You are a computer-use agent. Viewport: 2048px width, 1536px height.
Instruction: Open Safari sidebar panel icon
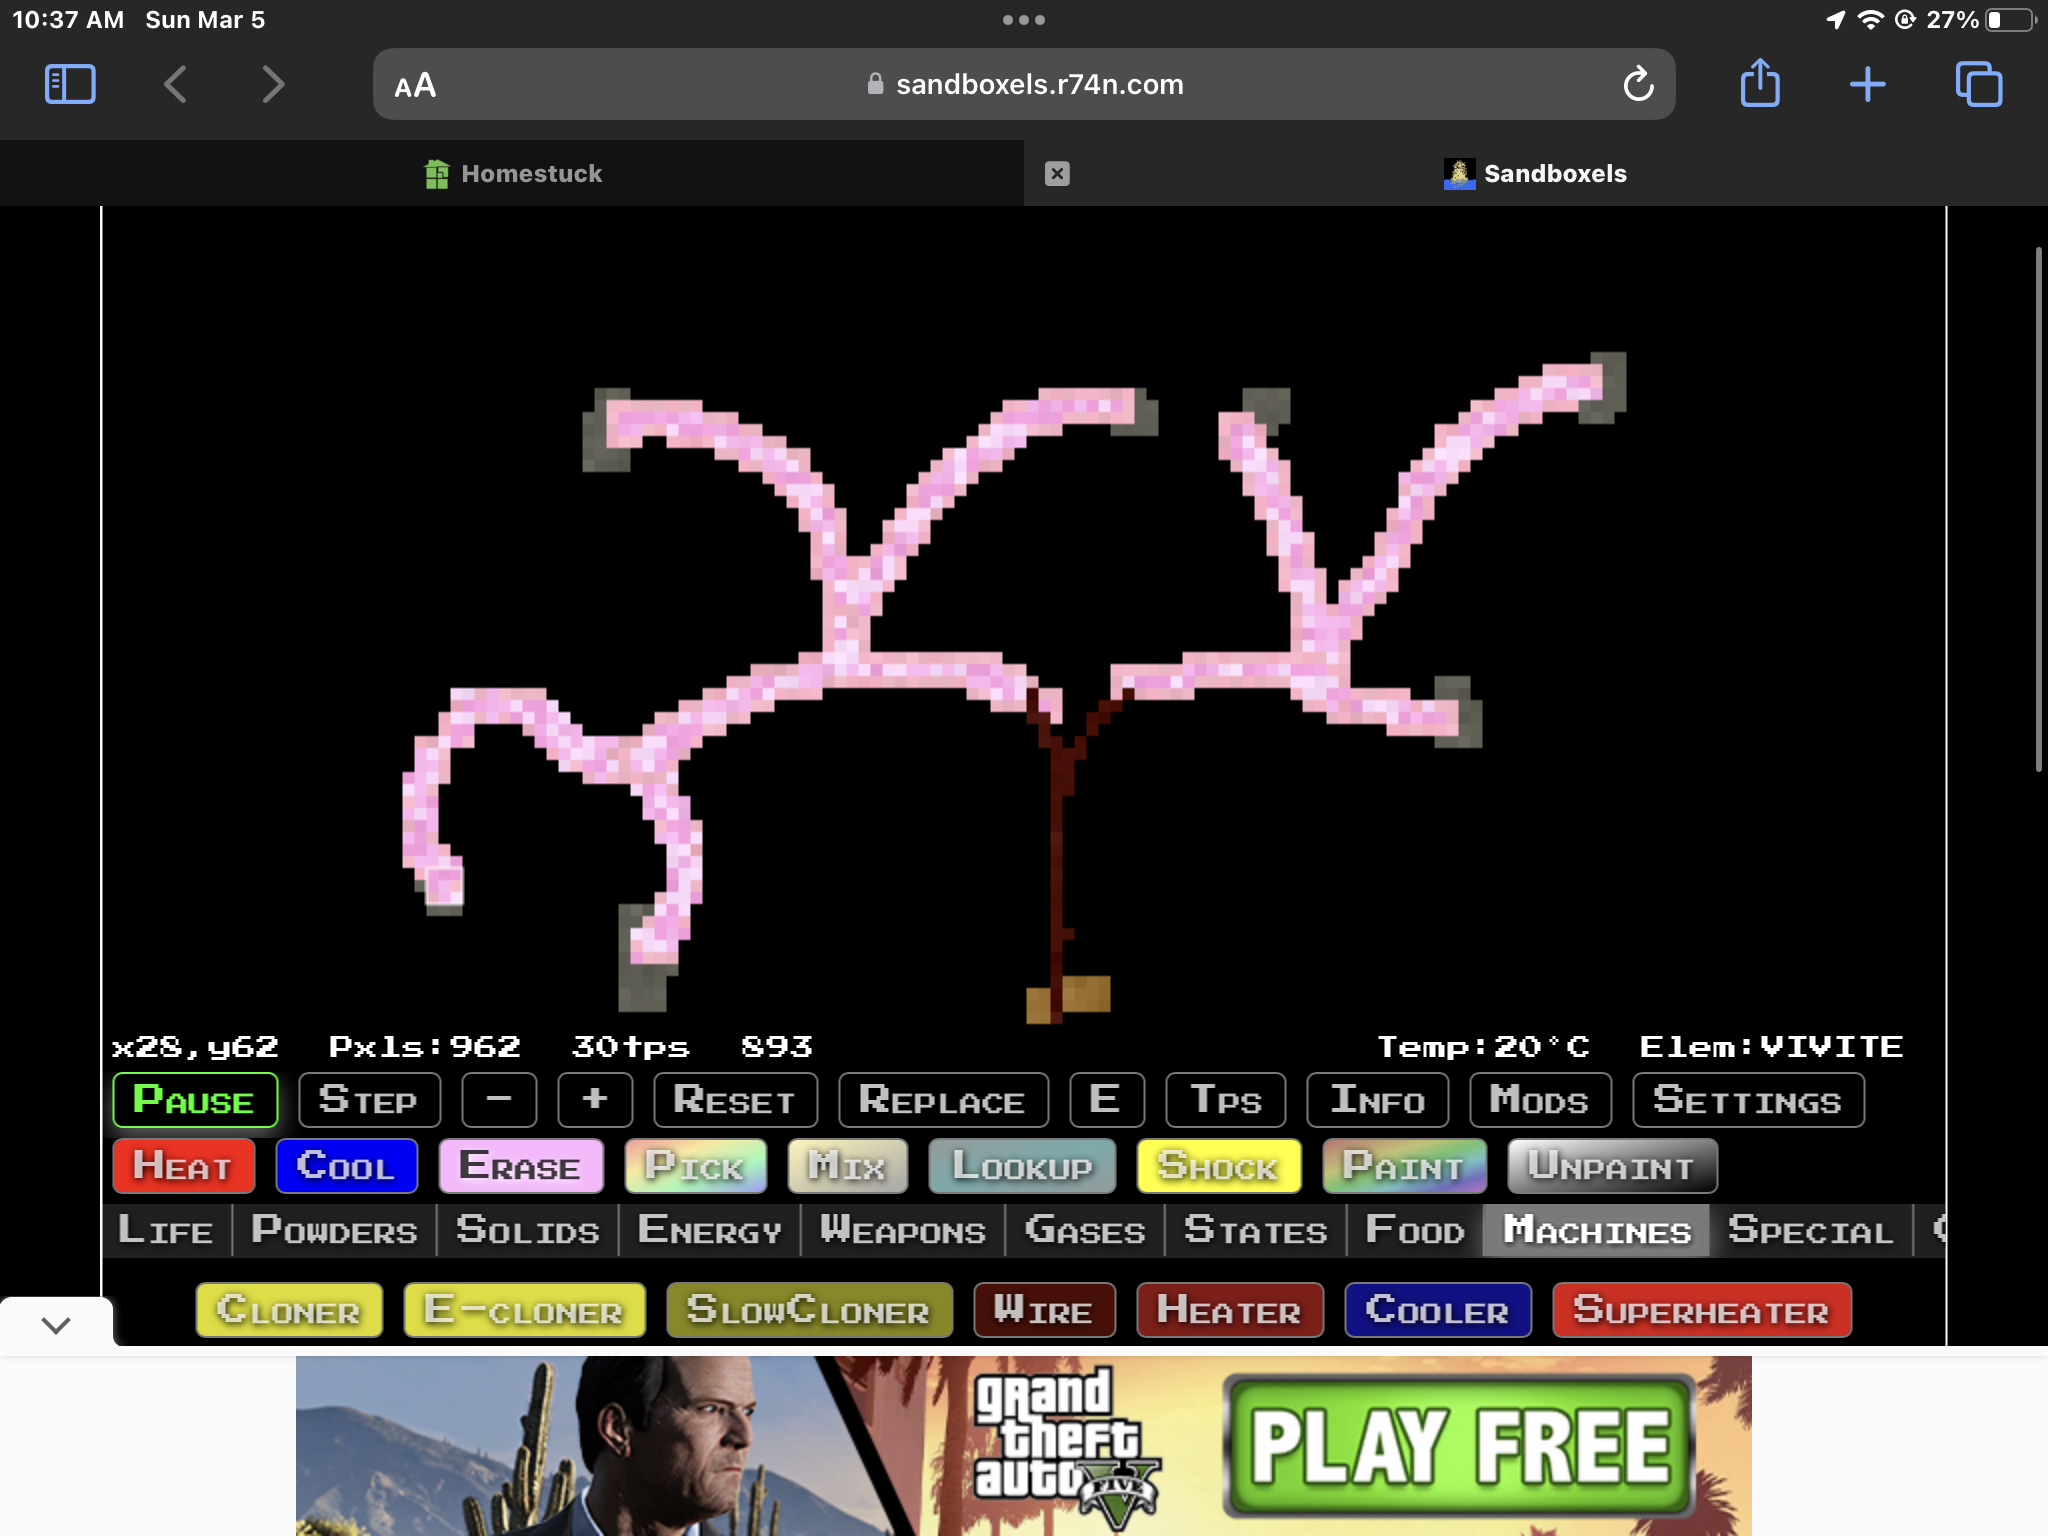click(x=70, y=84)
